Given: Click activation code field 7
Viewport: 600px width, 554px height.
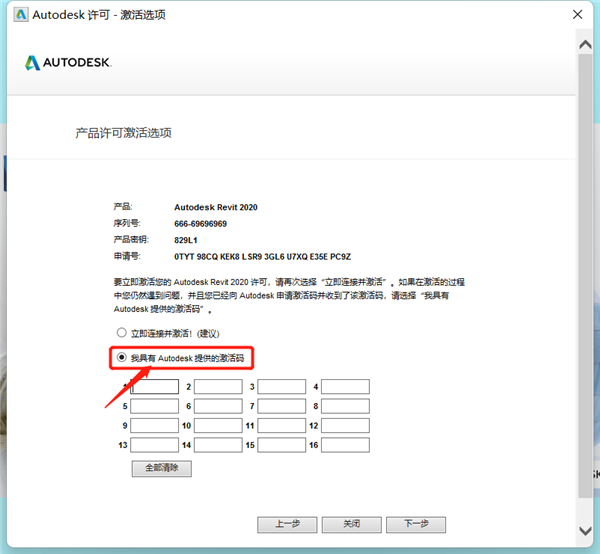Looking at the screenshot, I should pos(282,407).
